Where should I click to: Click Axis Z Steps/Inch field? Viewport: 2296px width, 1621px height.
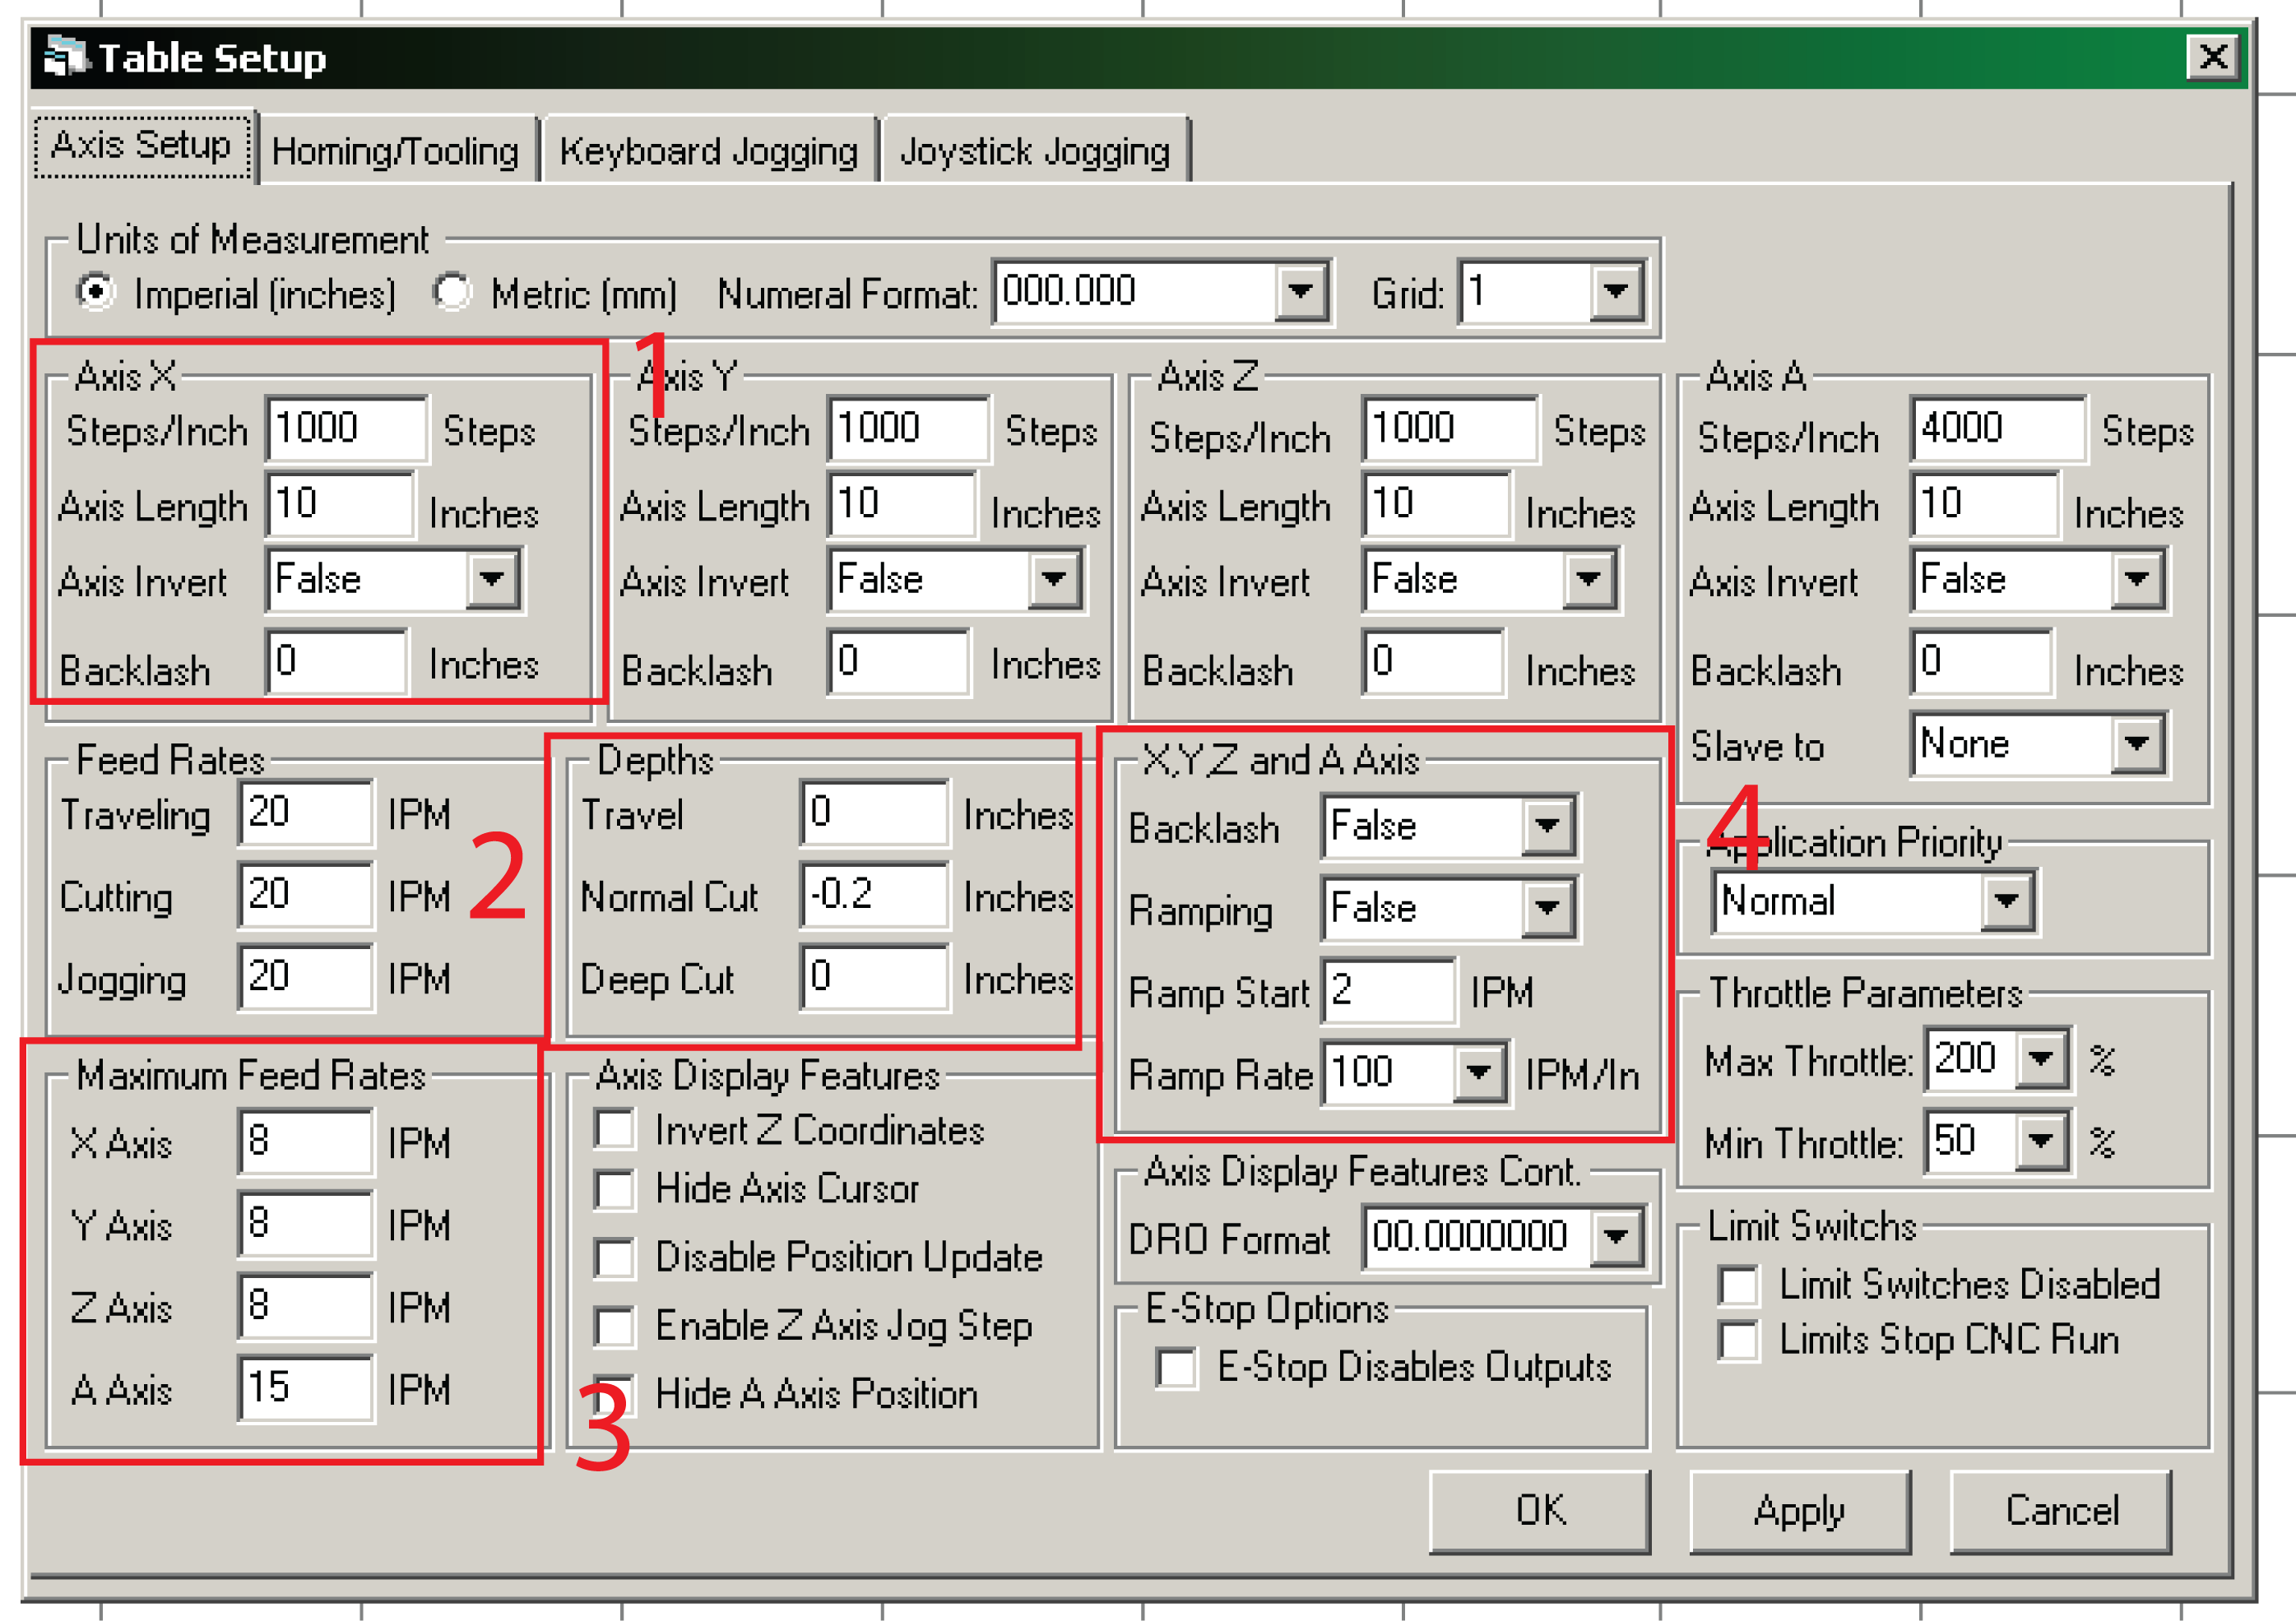(x=1450, y=429)
